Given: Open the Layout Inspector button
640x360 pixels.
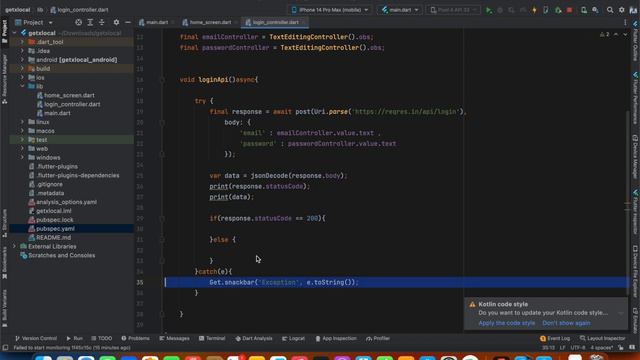Looking at the screenshot, I should point(602,338).
